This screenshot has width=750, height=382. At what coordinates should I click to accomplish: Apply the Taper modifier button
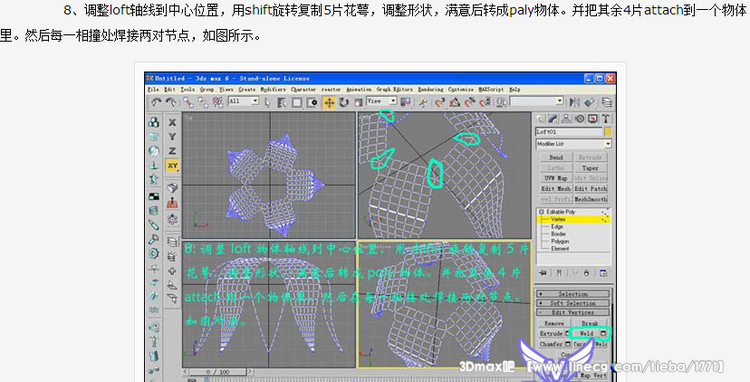[590, 168]
